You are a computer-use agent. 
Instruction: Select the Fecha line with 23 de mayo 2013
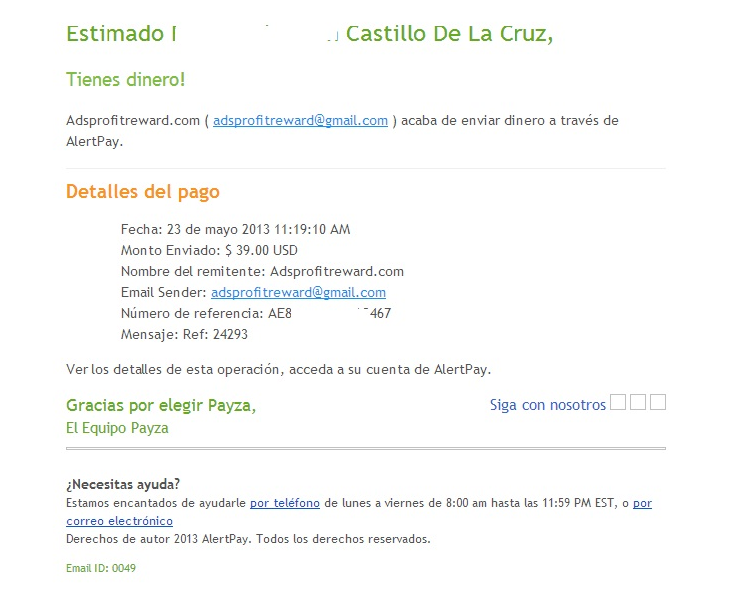pos(235,230)
